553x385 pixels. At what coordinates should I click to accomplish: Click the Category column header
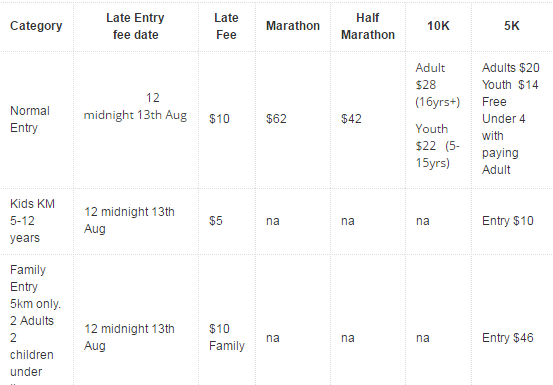tap(36, 26)
